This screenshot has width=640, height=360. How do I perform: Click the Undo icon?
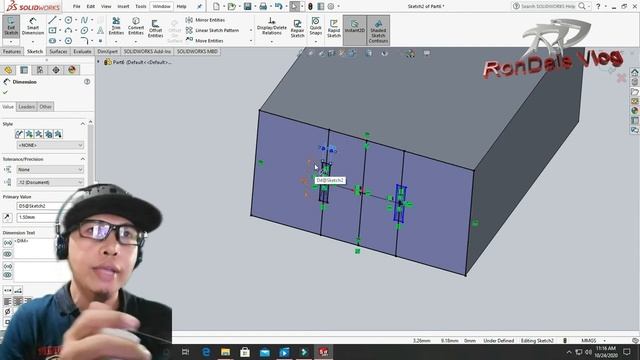[279, 6]
